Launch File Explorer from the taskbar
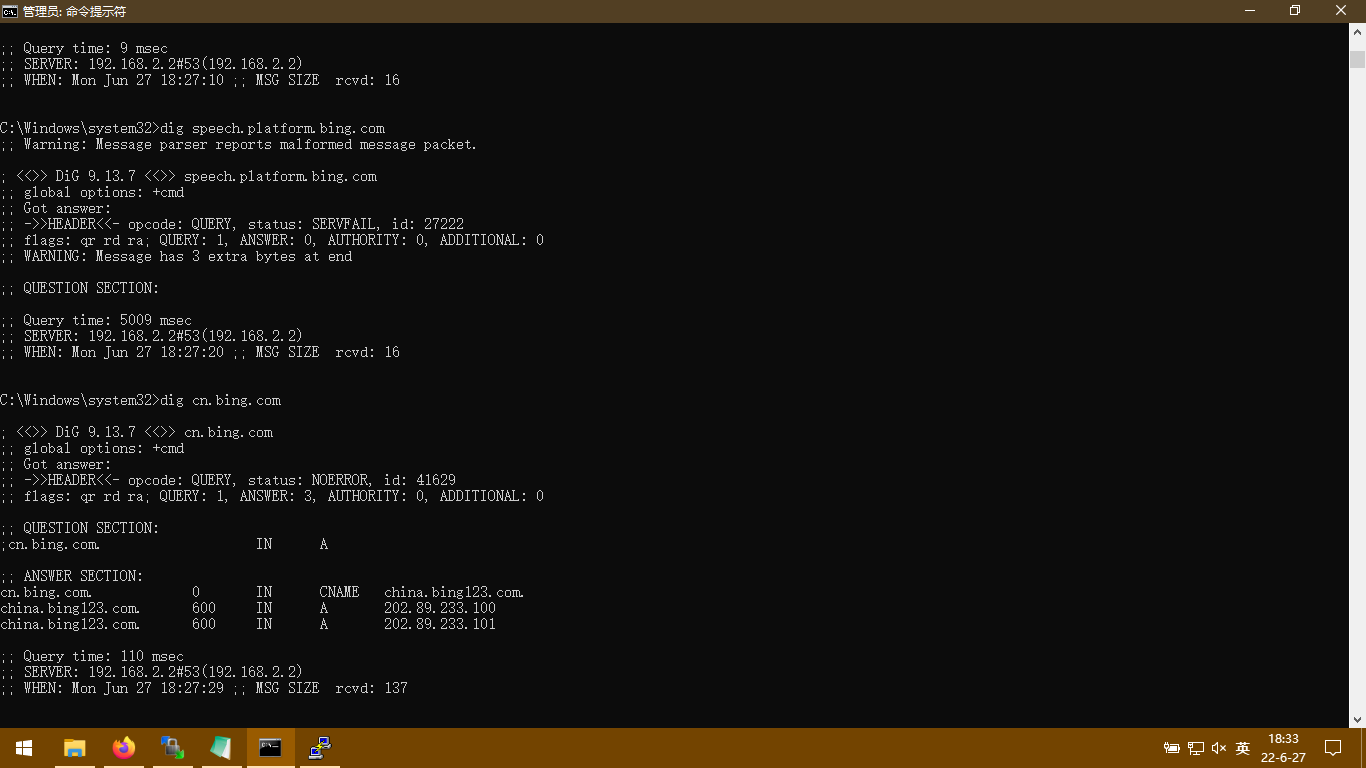 [75, 747]
